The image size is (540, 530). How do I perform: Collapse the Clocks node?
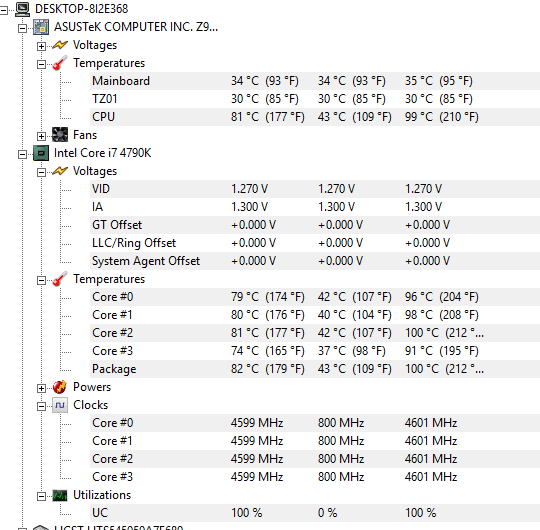[41, 407]
